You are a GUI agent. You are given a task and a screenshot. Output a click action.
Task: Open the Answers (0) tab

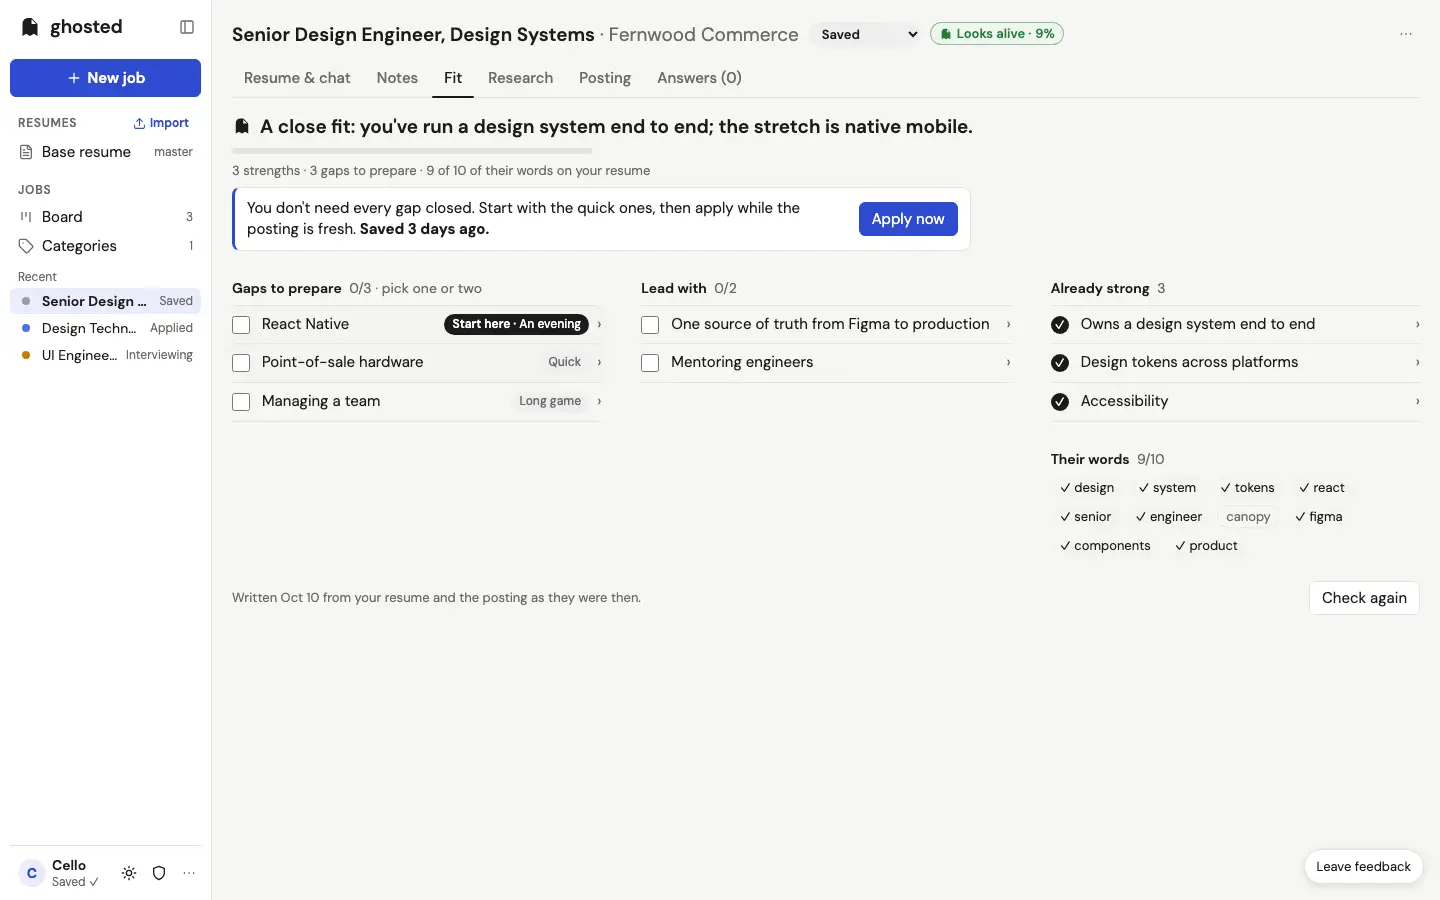tap(699, 78)
